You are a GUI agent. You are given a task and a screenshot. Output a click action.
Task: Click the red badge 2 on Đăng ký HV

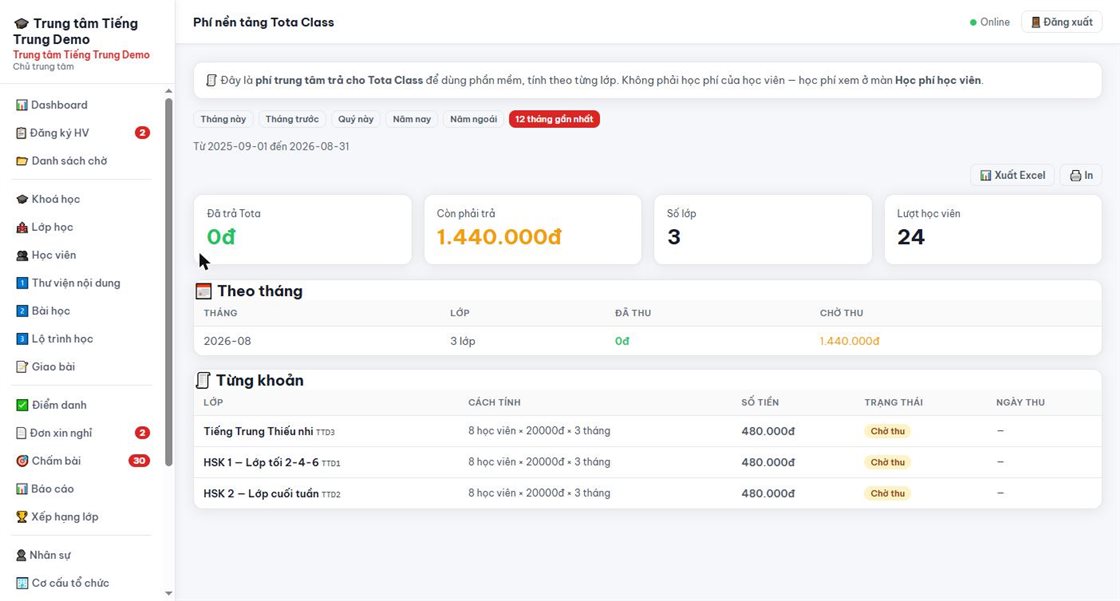(142, 133)
